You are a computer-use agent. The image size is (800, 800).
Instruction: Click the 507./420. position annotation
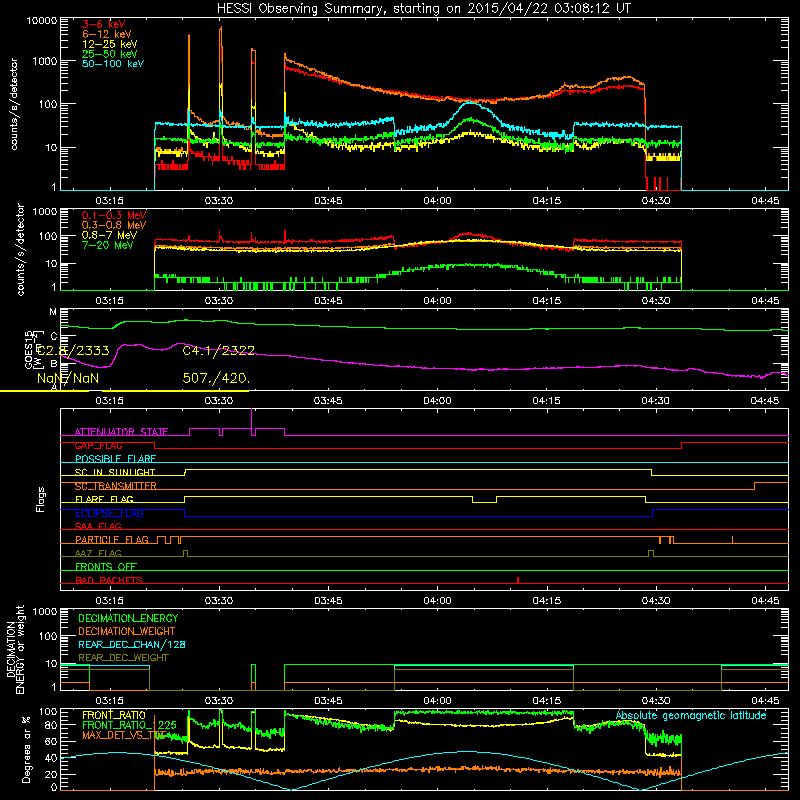[216, 378]
